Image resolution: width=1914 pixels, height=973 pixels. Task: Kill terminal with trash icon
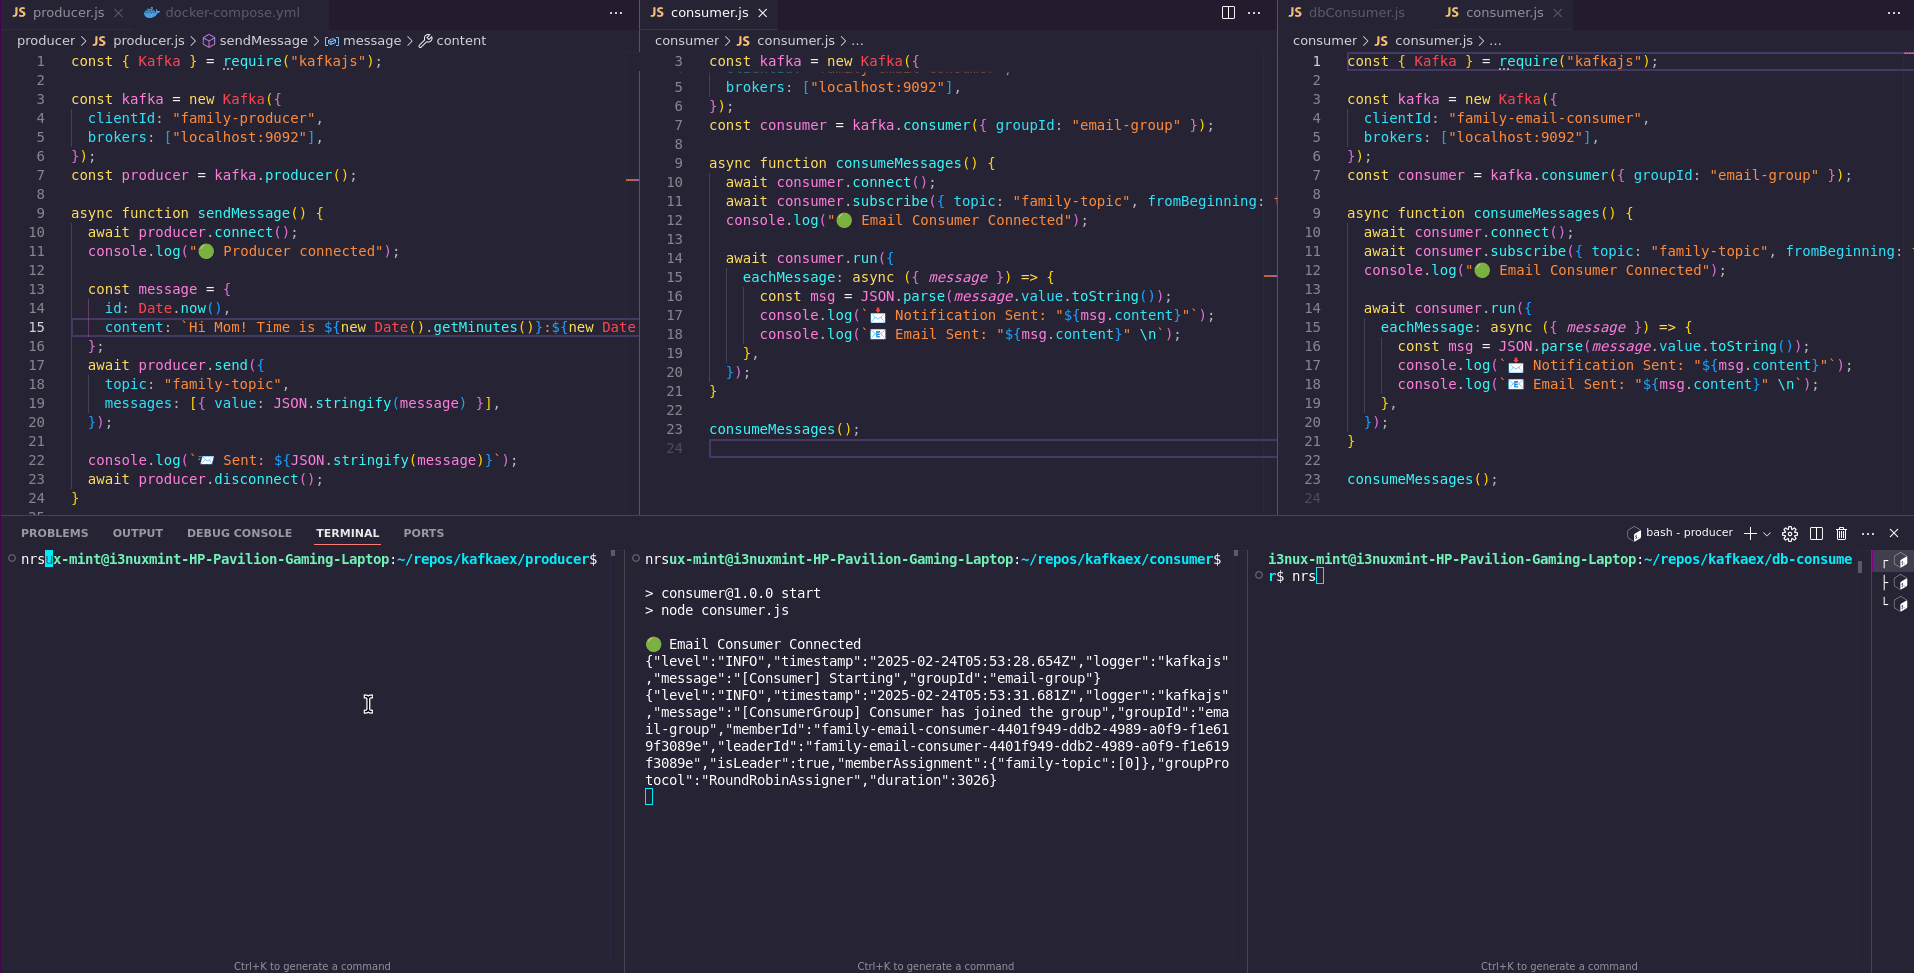point(1842,534)
